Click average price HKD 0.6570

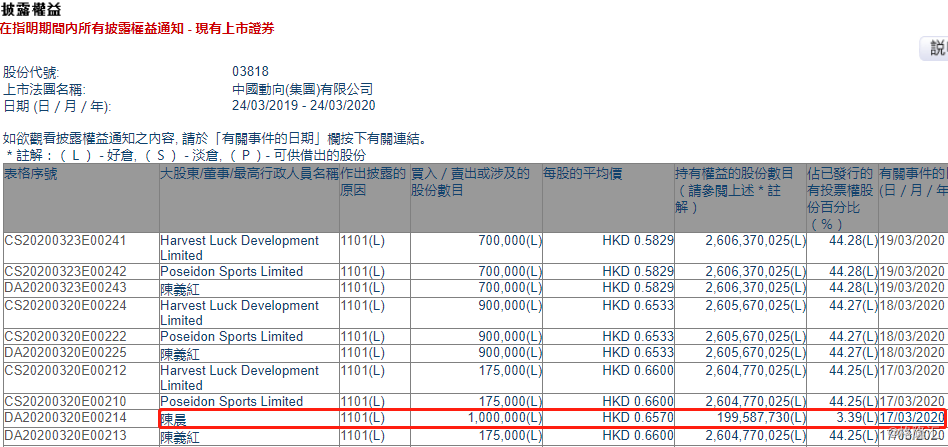coord(638,417)
